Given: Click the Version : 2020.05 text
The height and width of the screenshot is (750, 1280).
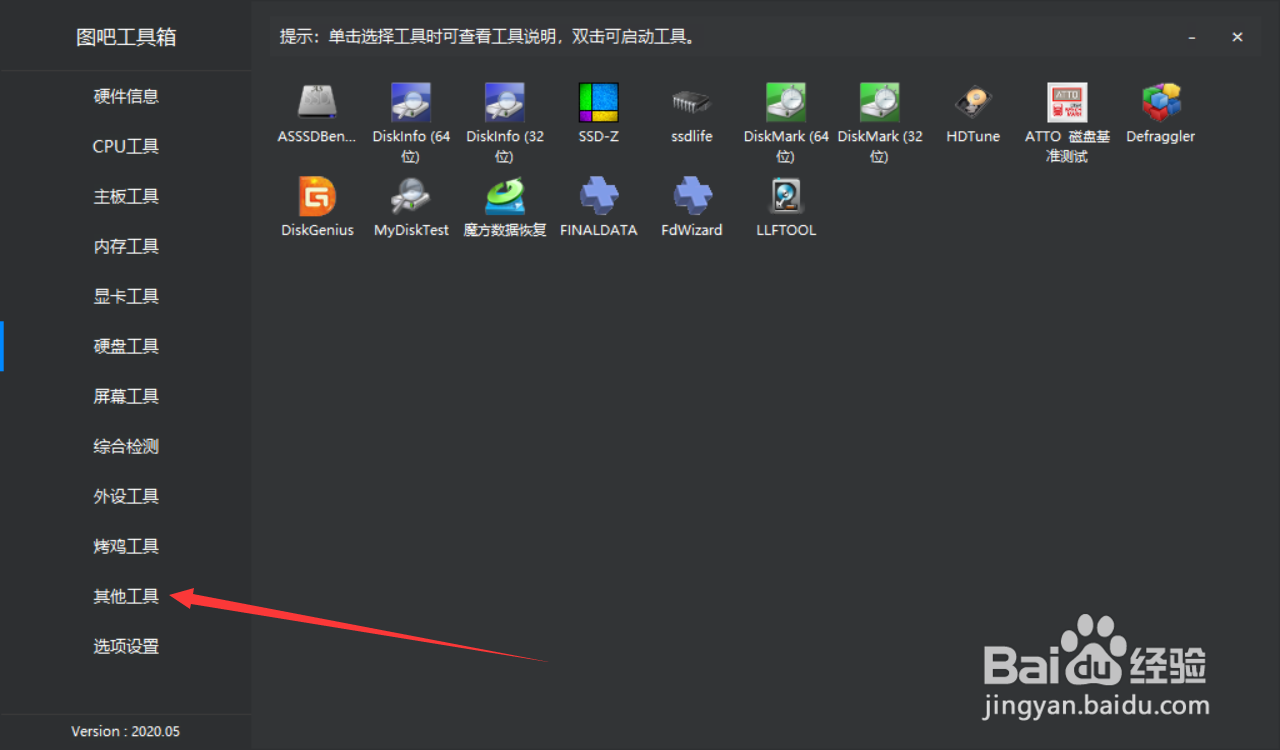Looking at the screenshot, I should [126, 732].
